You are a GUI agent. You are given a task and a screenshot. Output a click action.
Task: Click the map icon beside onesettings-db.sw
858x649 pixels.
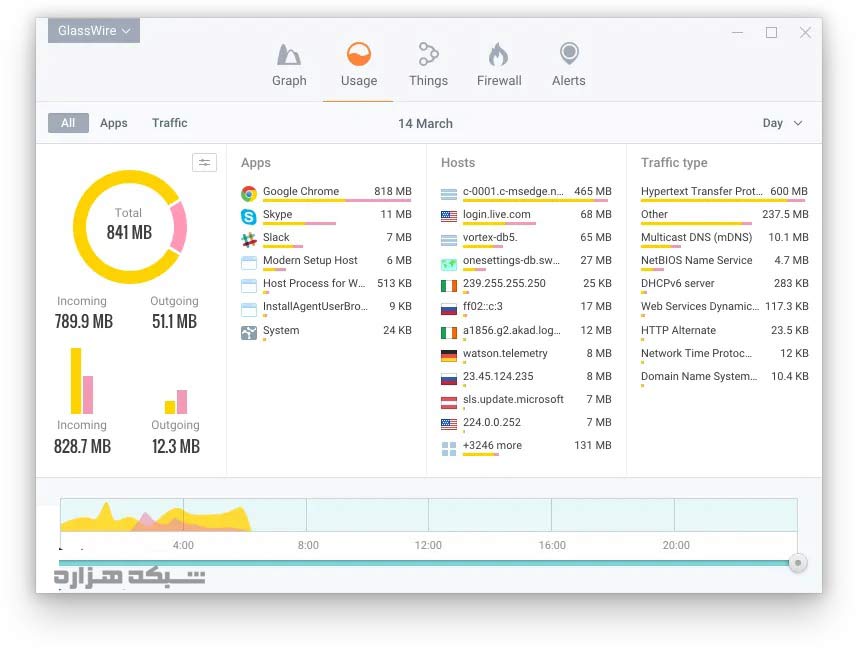click(449, 265)
